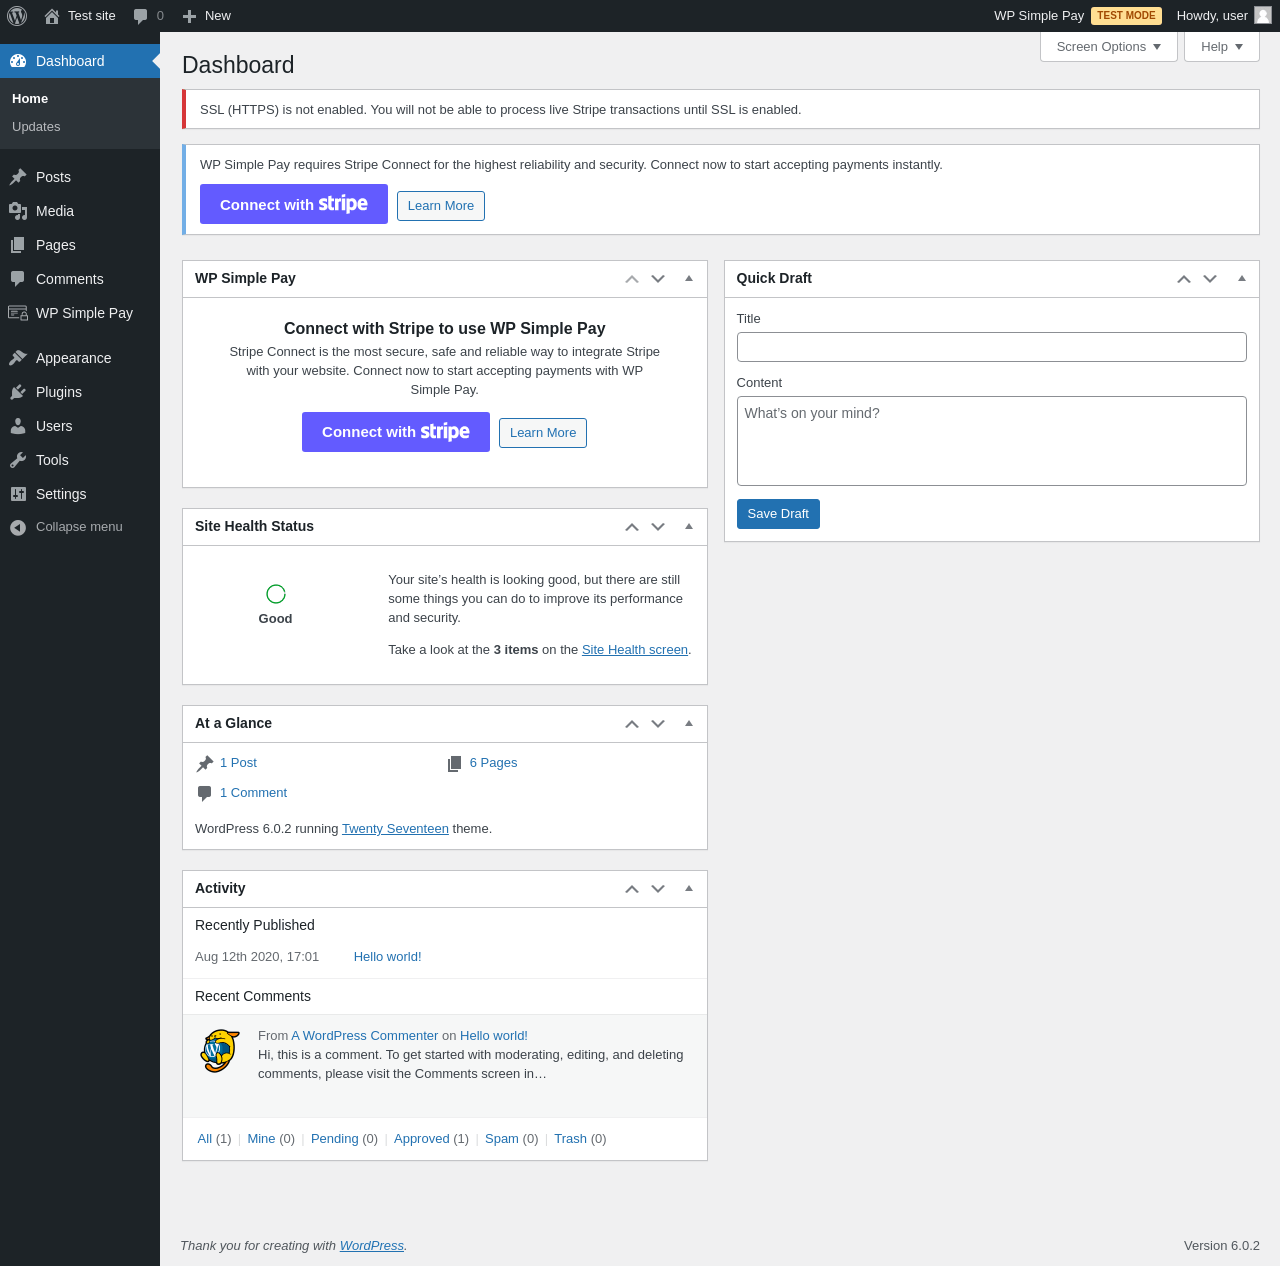This screenshot has height=1266, width=1280.
Task: Click Connect with Stripe in top notice
Action: click(x=294, y=204)
